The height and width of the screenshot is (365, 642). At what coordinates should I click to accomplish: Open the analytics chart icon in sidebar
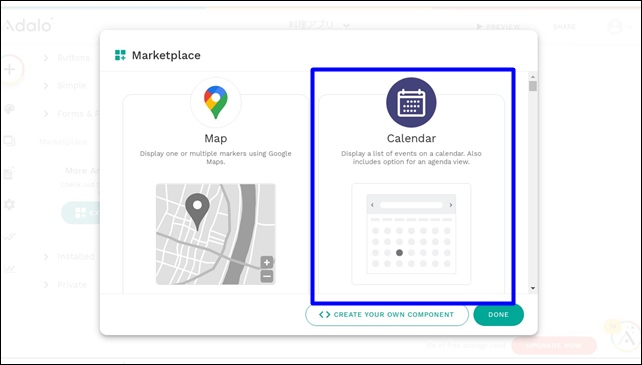pos(9,269)
